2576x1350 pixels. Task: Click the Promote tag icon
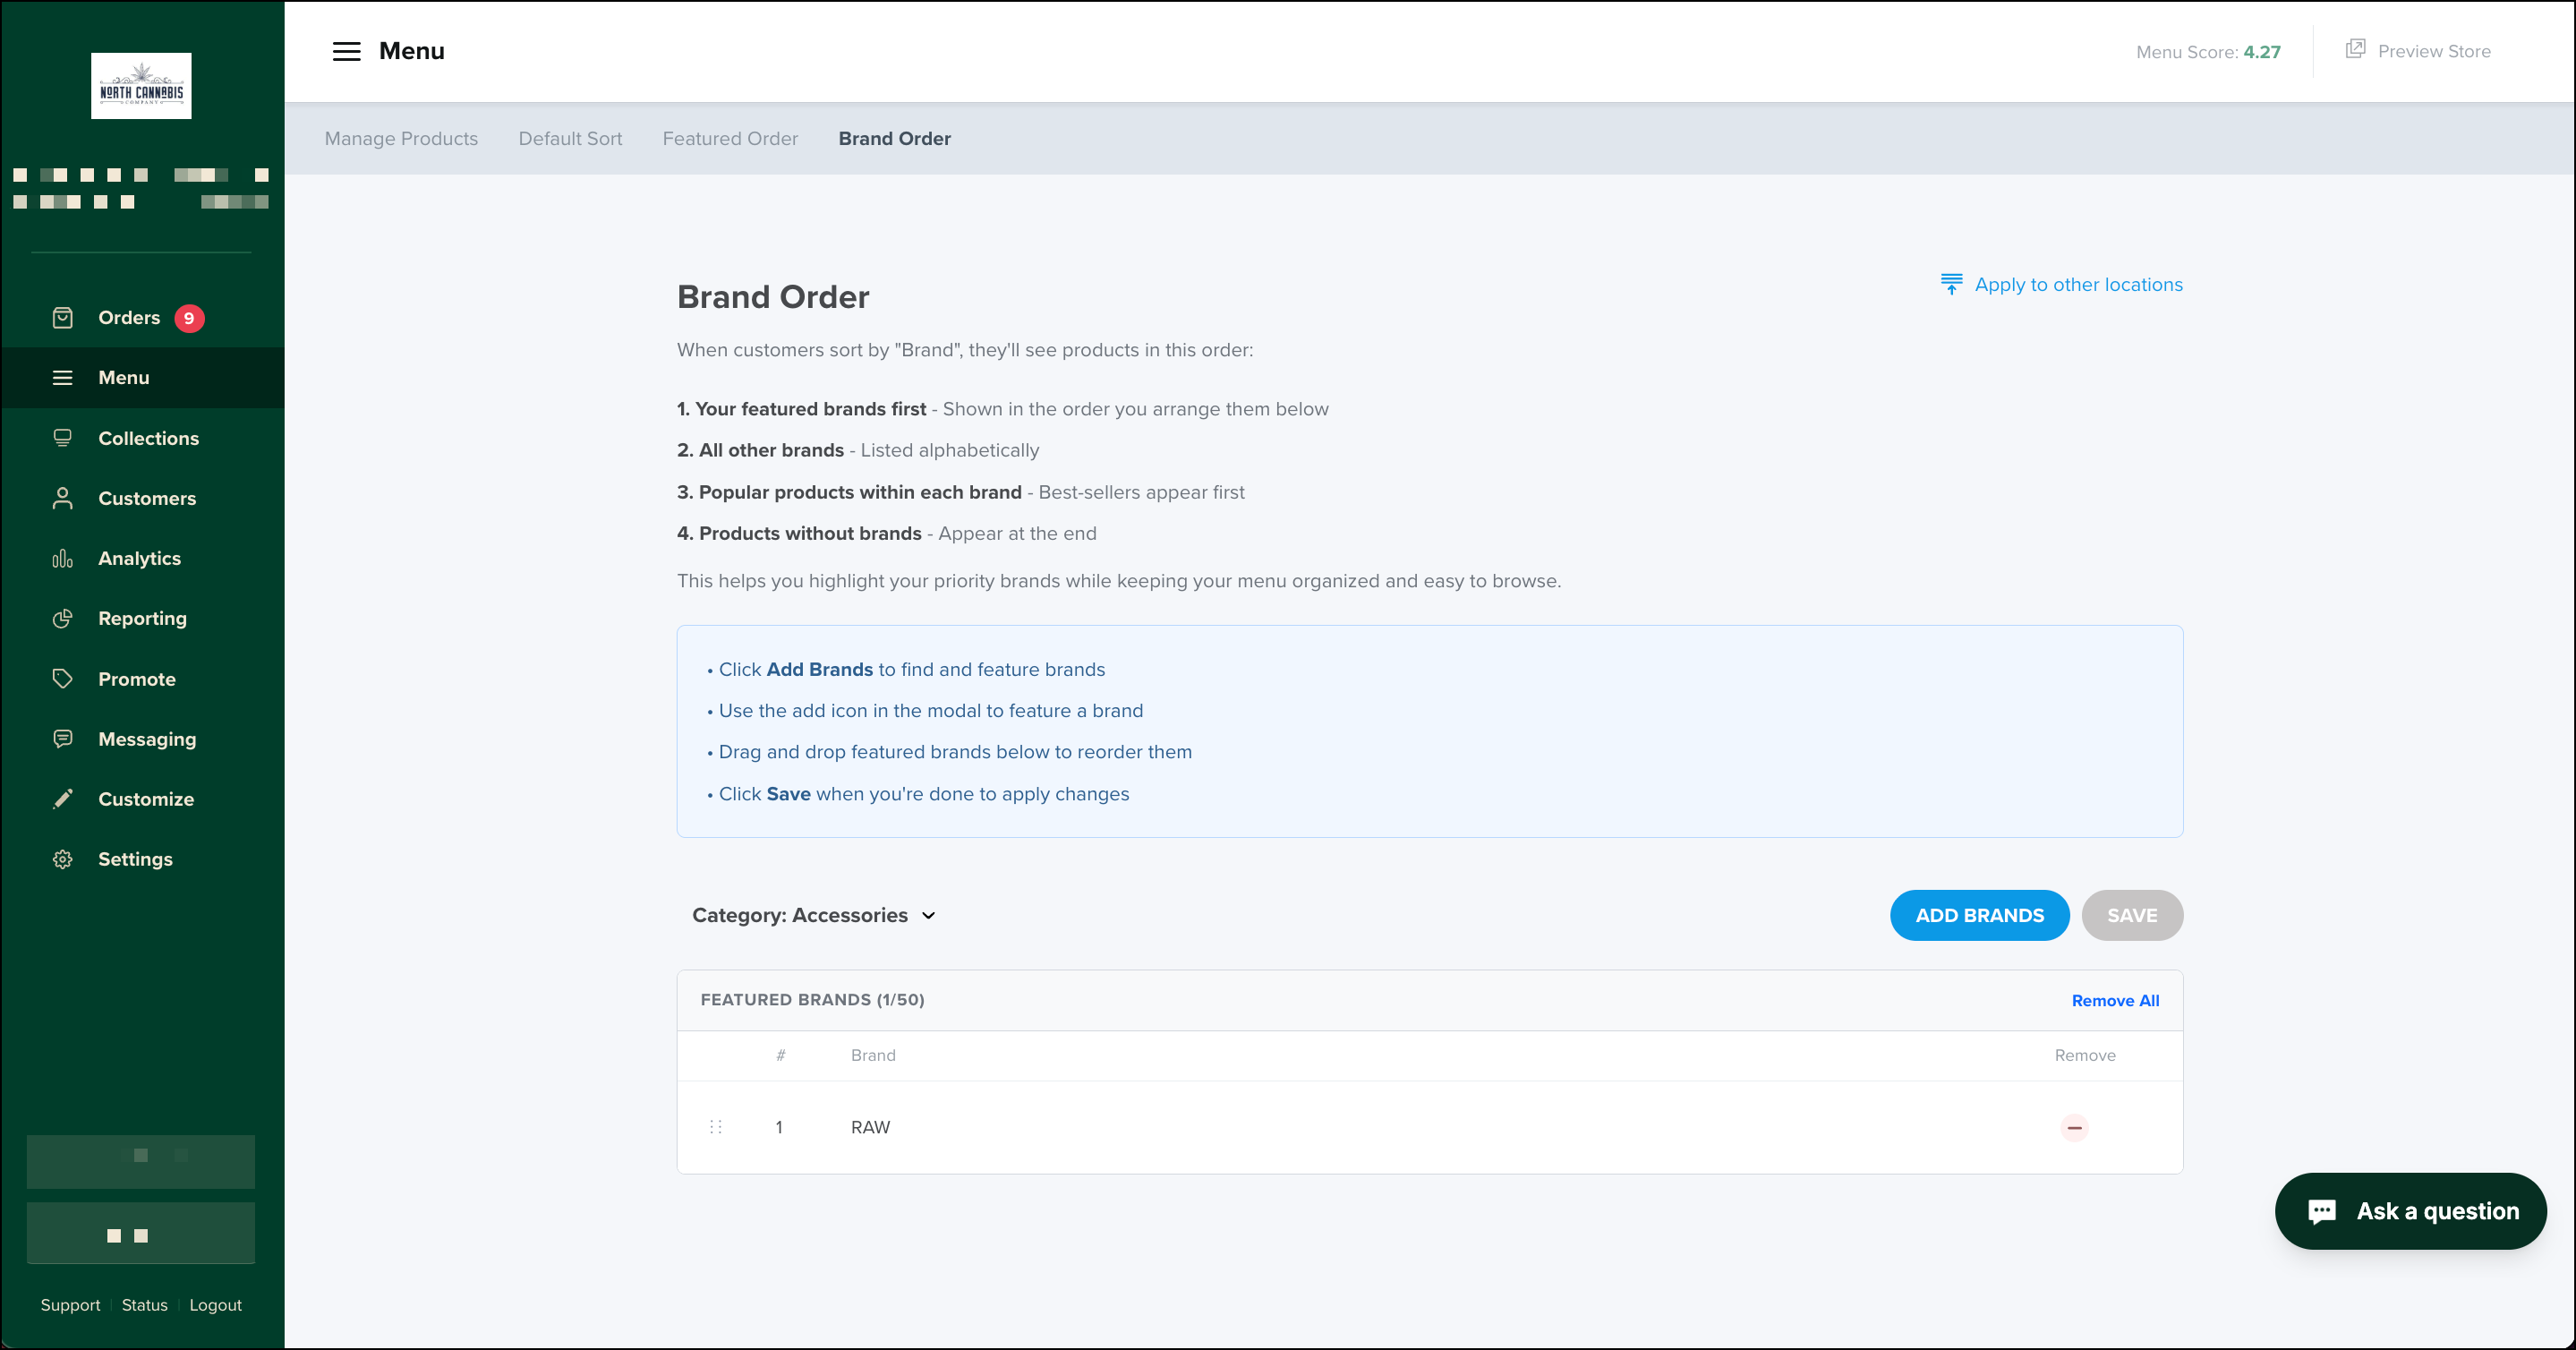click(62, 679)
